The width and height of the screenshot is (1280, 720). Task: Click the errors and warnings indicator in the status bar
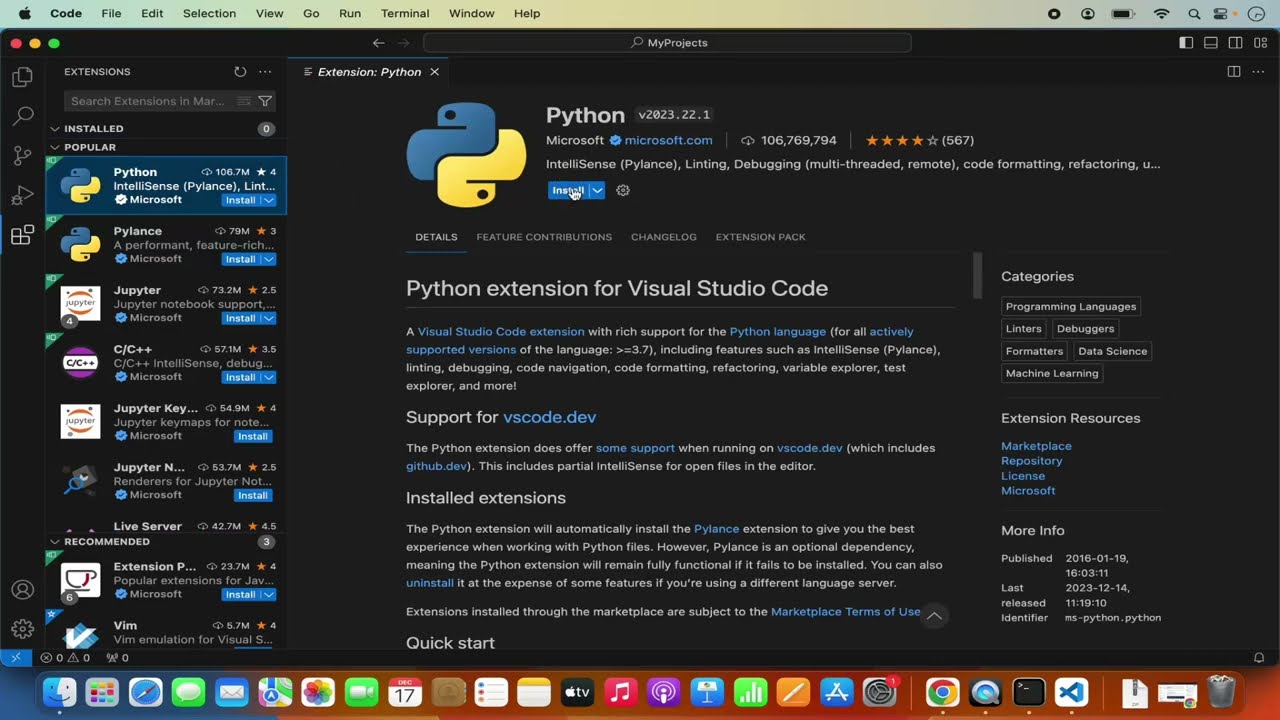tap(60, 658)
